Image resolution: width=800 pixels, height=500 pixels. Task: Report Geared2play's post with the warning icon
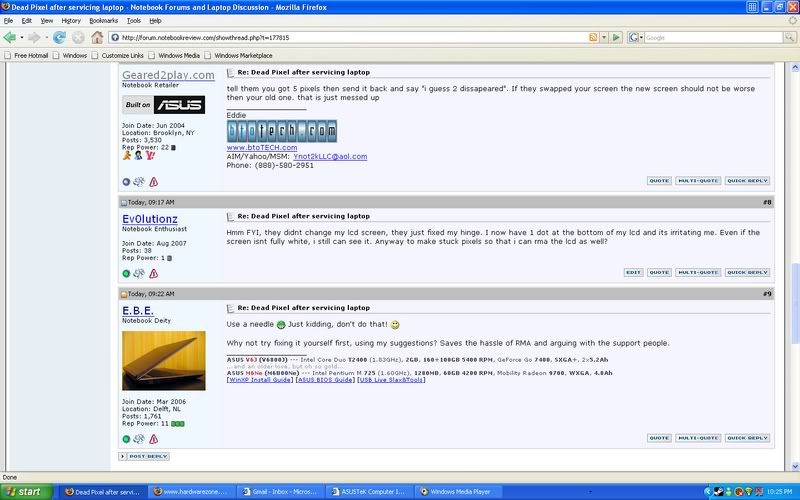pyautogui.click(x=154, y=182)
